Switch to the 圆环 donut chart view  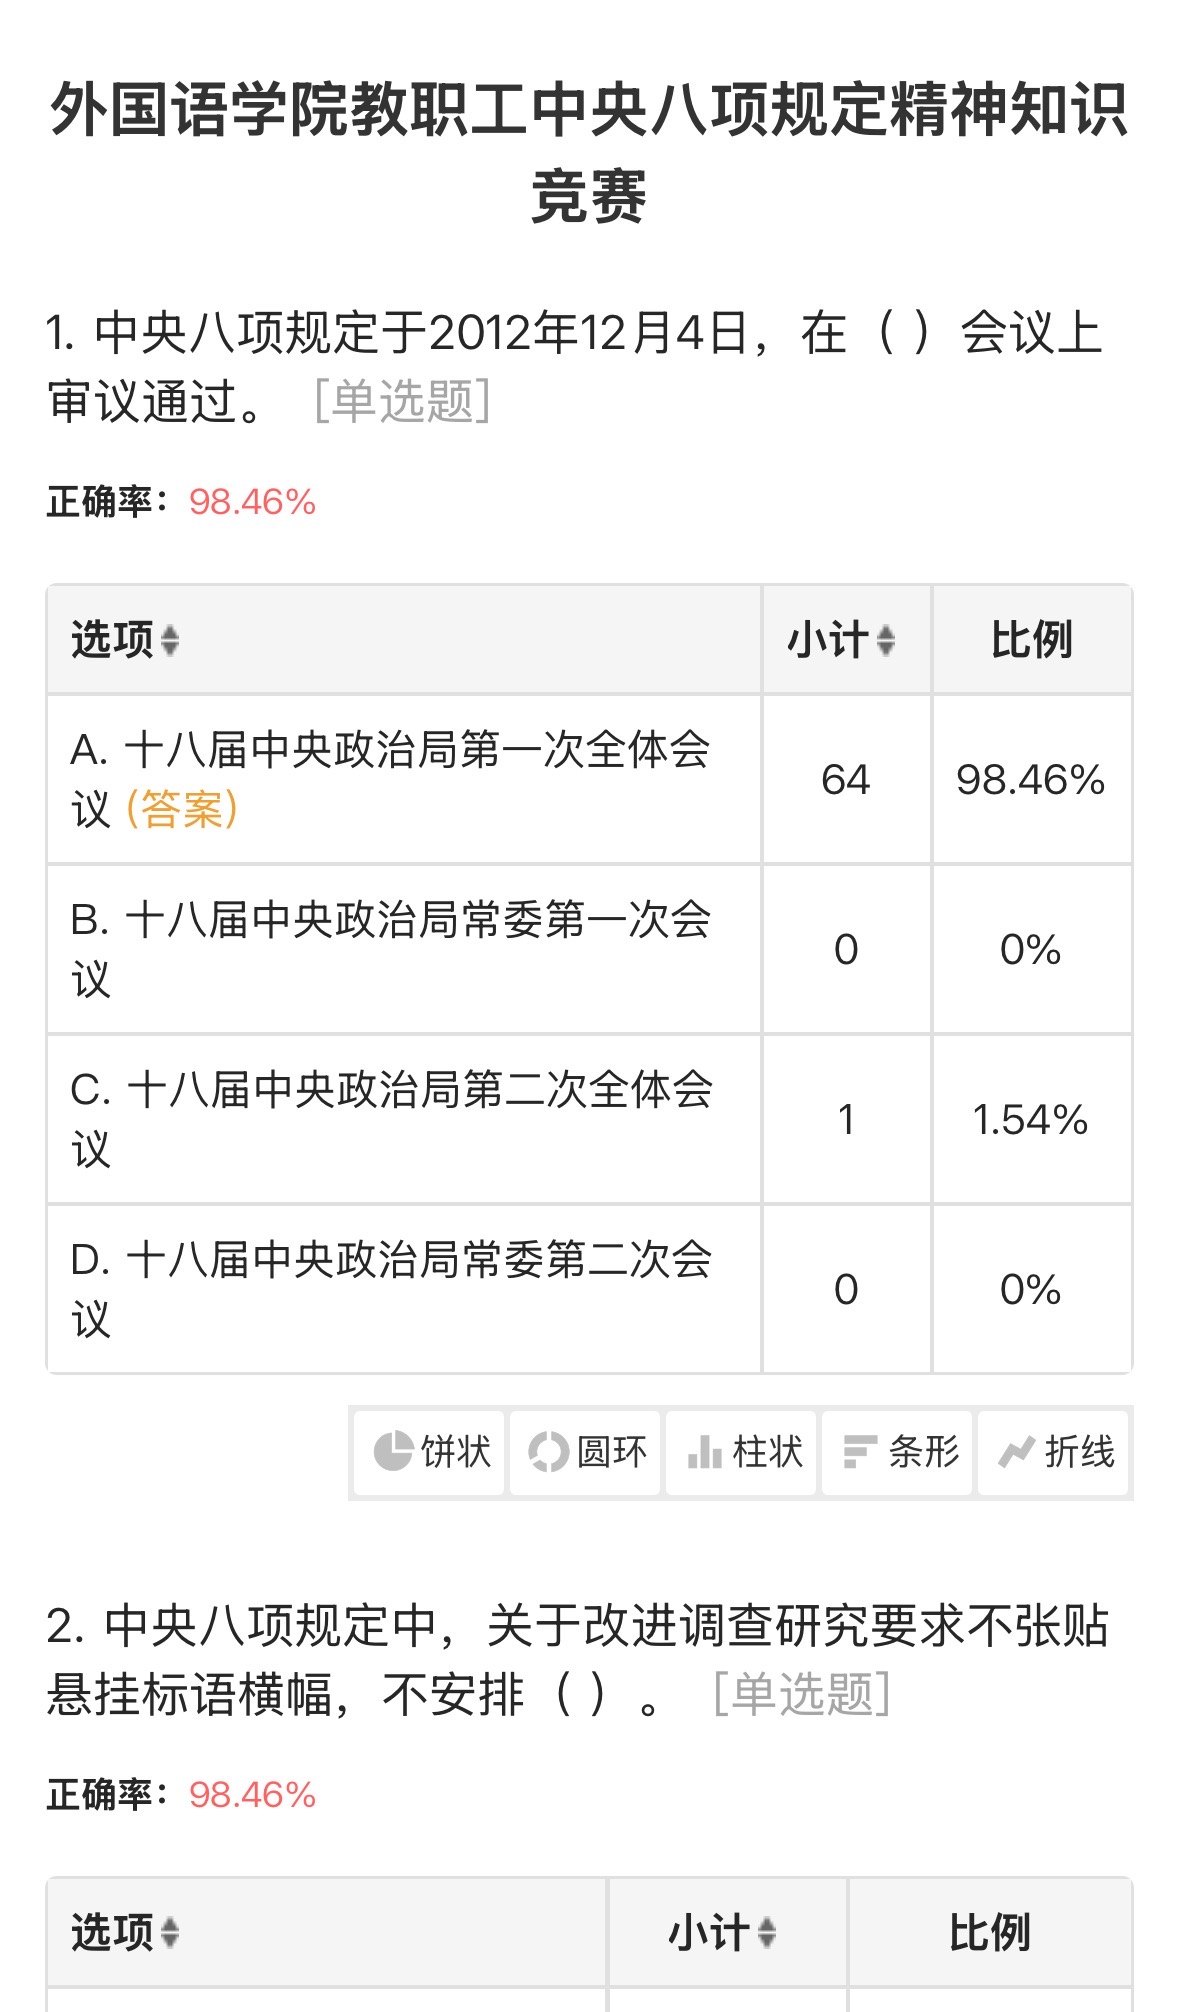click(x=586, y=1452)
